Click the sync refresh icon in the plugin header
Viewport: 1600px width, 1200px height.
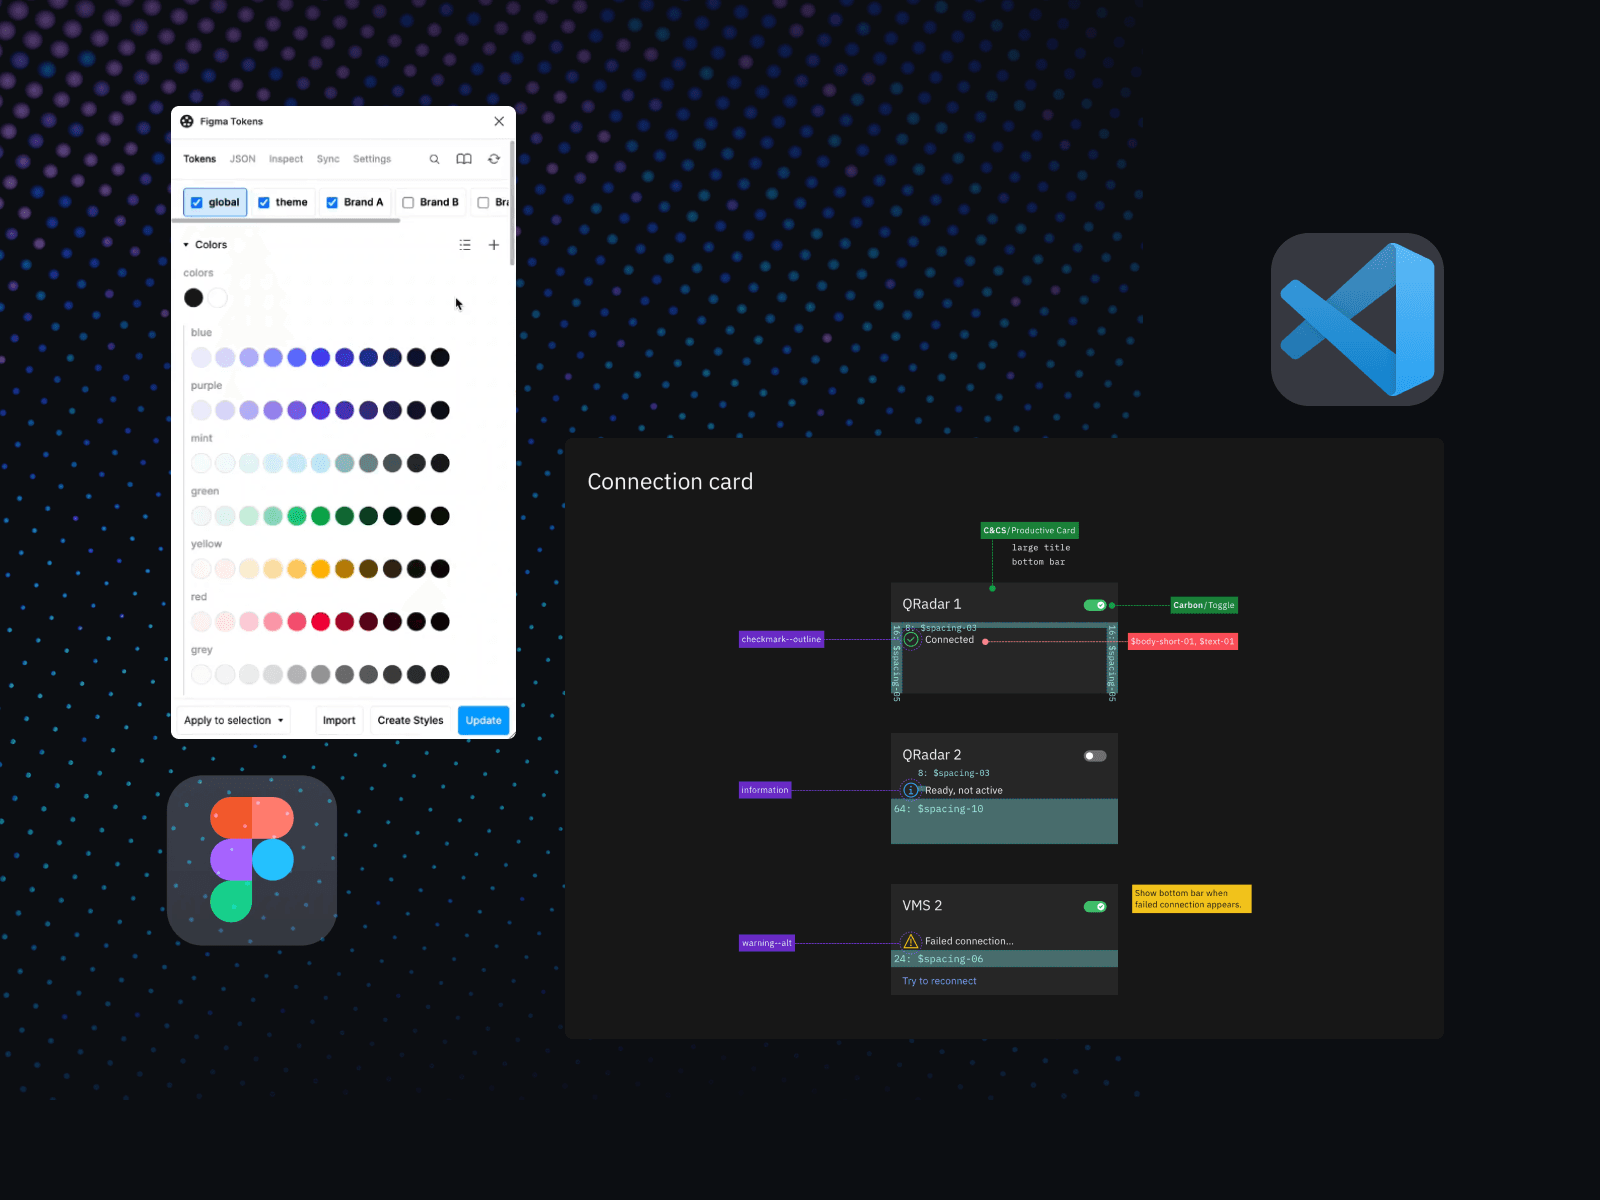click(x=493, y=159)
